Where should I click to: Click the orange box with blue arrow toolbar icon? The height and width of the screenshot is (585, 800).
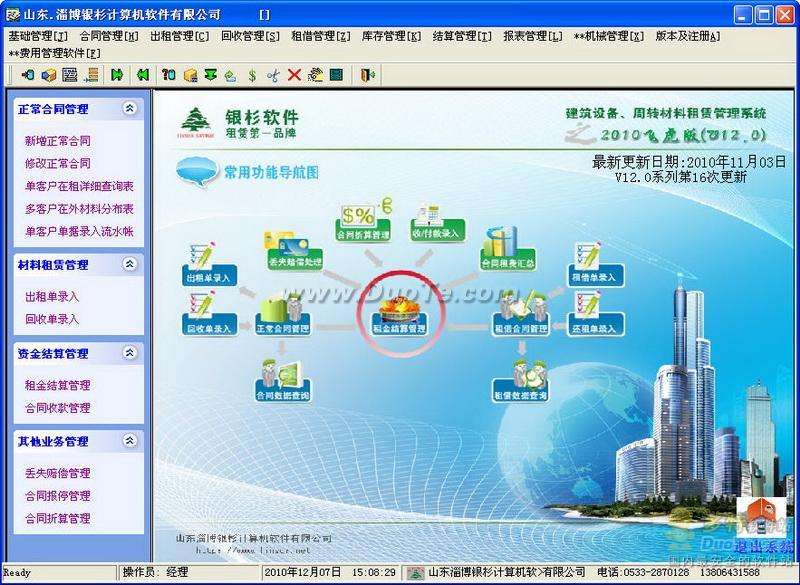tap(48, 75)
